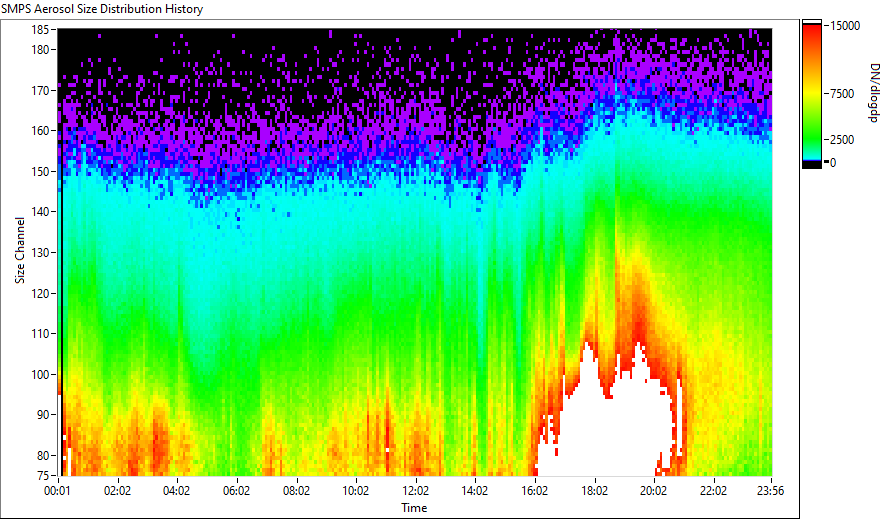Click the 2500 color scale value

pos(842,140)
